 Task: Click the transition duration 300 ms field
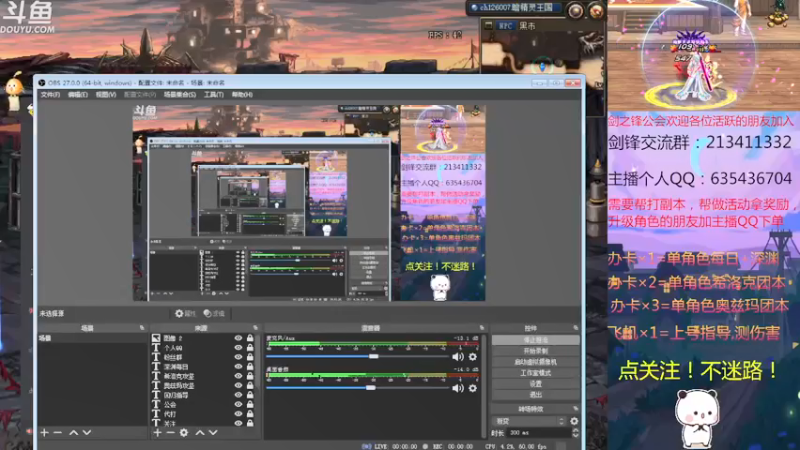pyautogui.click(x=538, y=433)
